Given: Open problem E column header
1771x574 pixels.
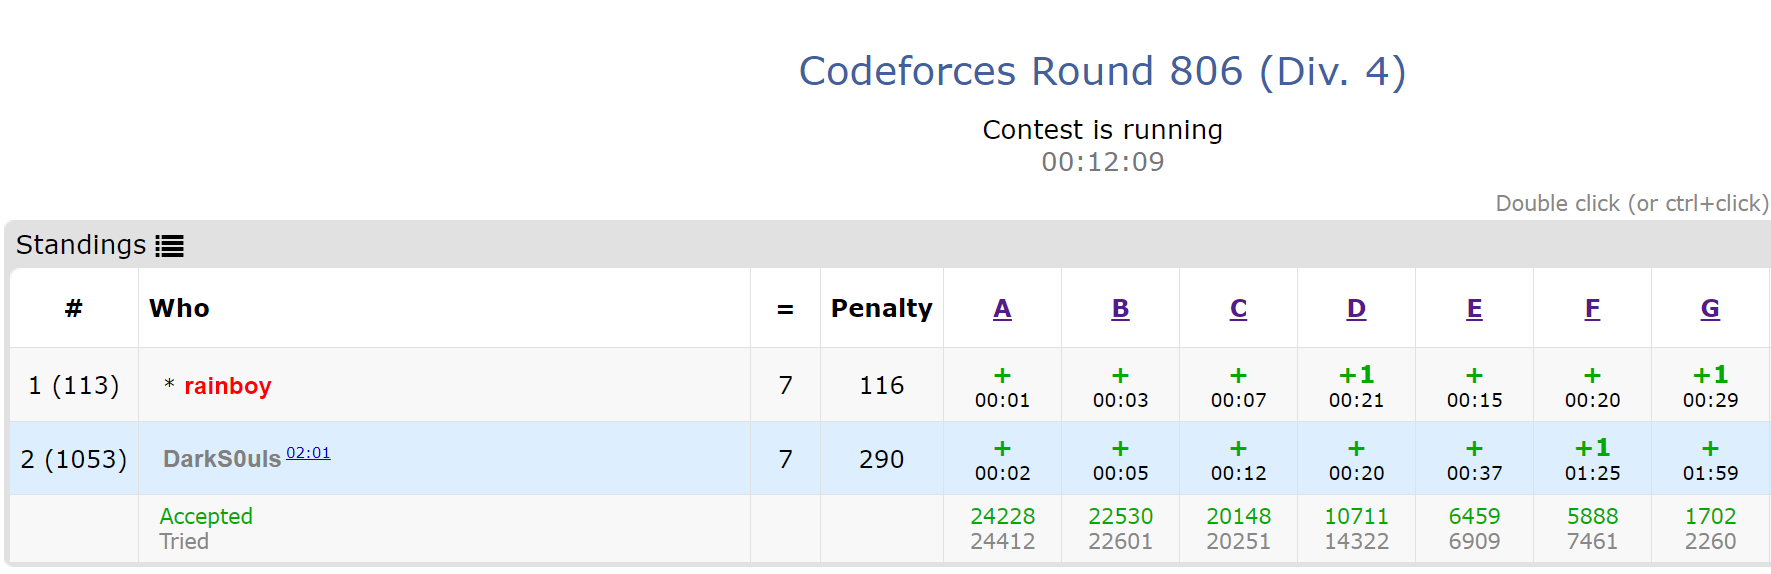Looking at the screenshot, I should coord(1474,309).
